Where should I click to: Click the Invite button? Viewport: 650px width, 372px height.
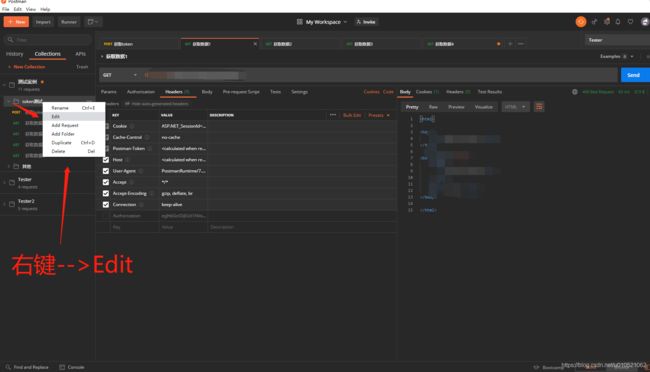pyautogui.click(x=366, y=22)
